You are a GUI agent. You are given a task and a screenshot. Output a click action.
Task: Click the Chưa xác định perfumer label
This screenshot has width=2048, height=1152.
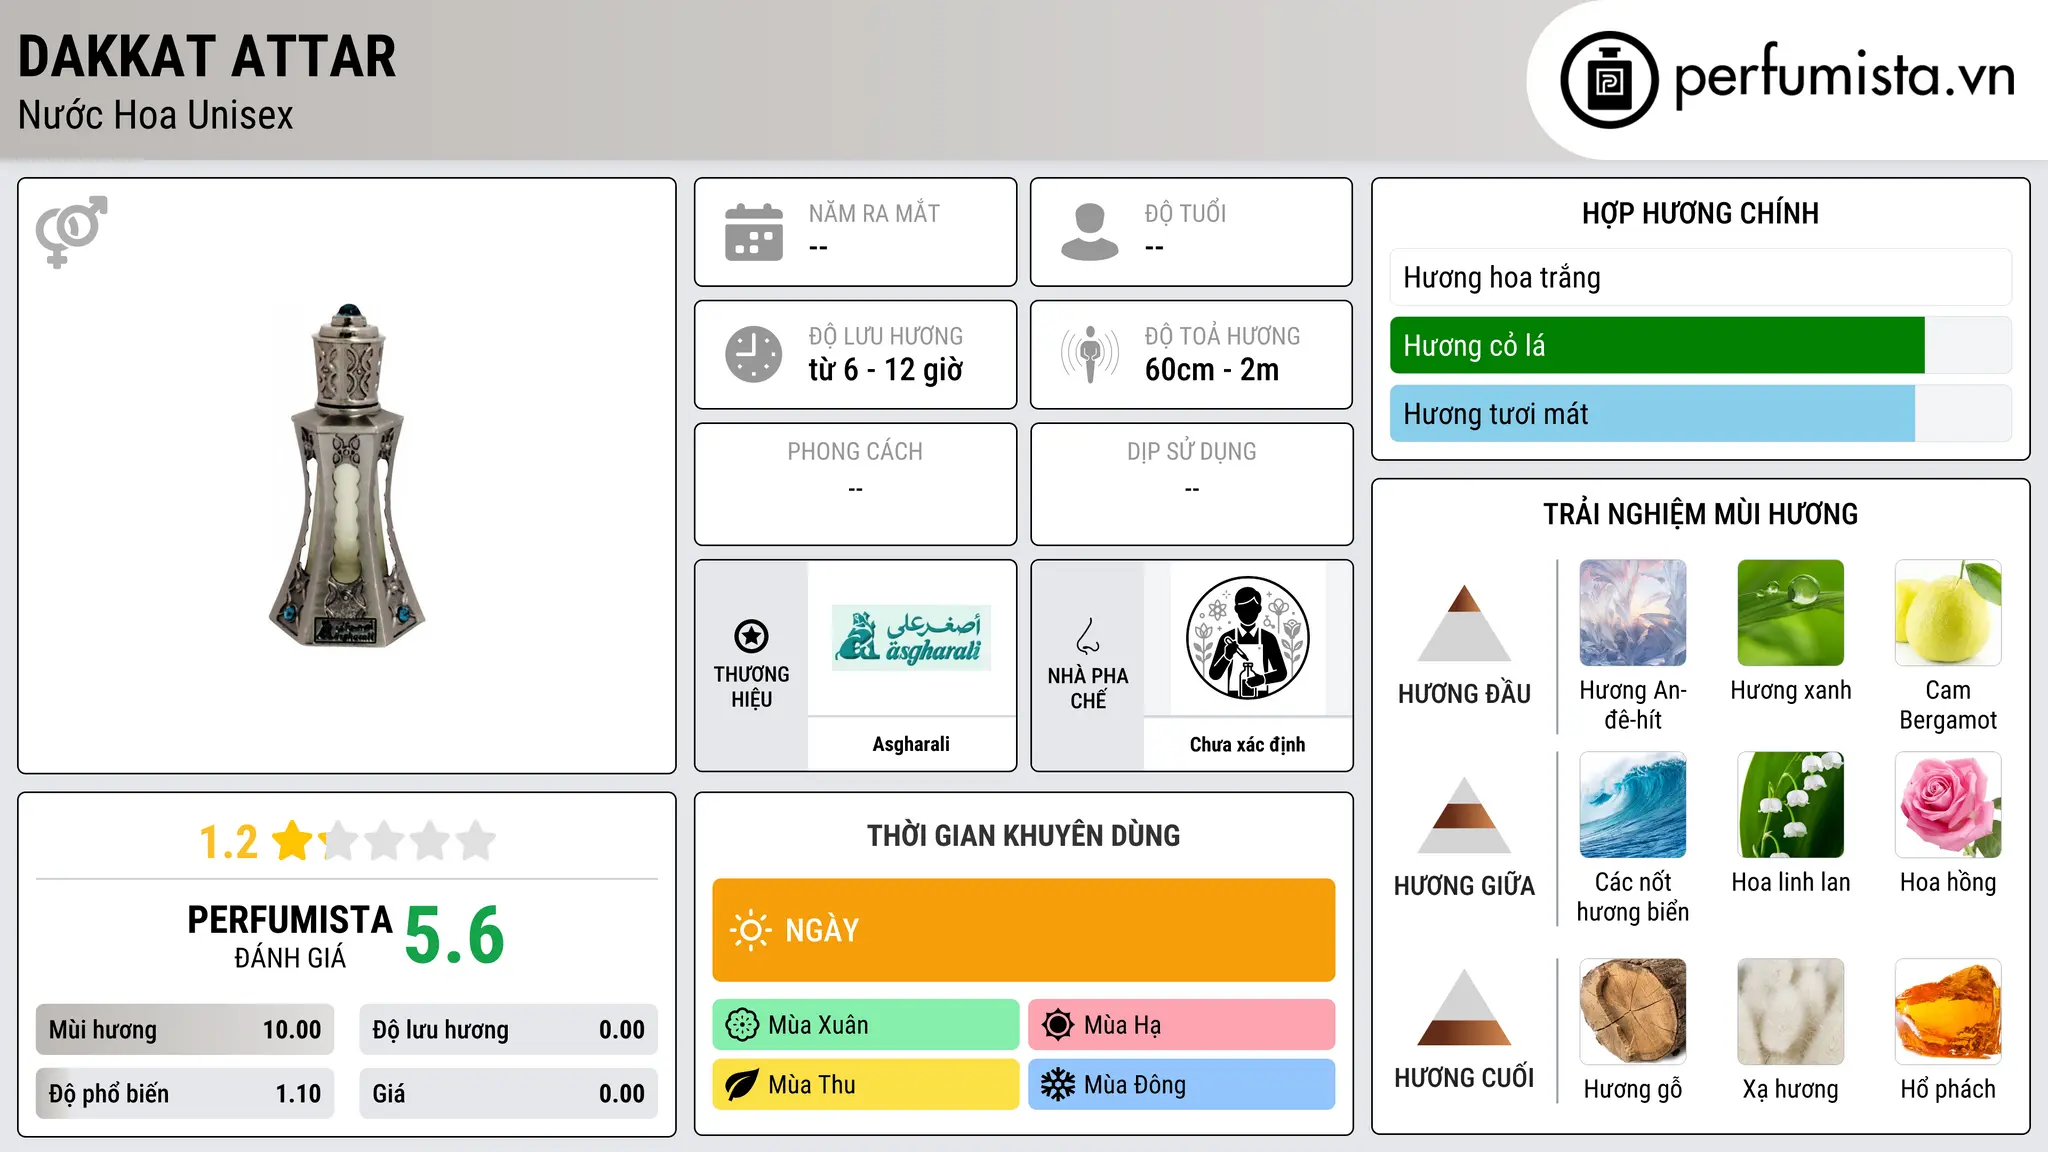pyautogui.click(x=1247, y=744)
